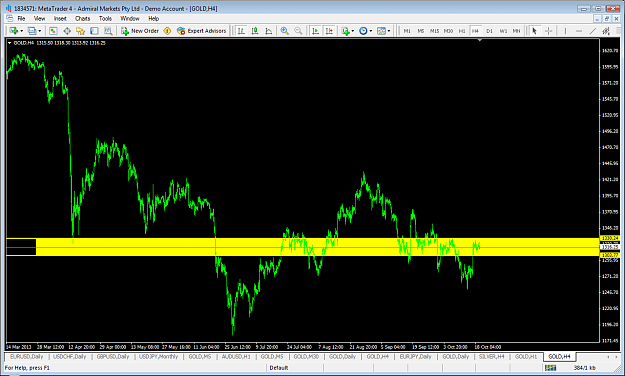Expand the Indicators dropdown arrow
The width and height of the screenshot is (625, 376).
click(353, 31)
